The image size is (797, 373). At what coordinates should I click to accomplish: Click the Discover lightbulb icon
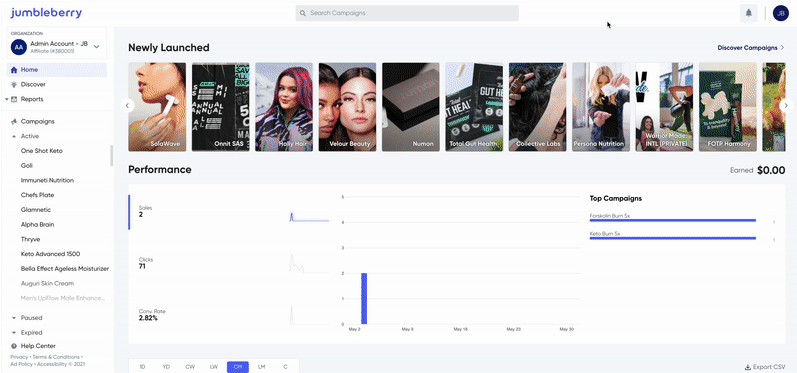pyautogui.click(x=14, y=84)
